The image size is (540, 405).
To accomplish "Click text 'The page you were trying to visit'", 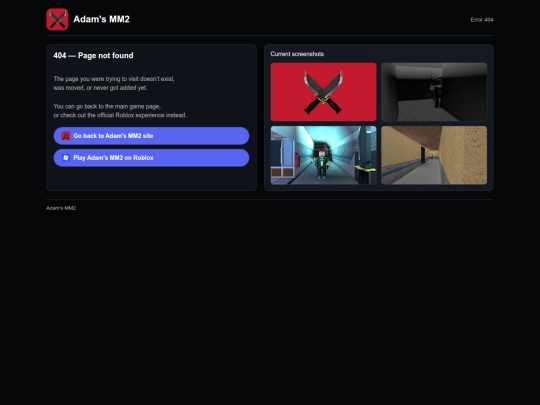I will pos(96,79).
